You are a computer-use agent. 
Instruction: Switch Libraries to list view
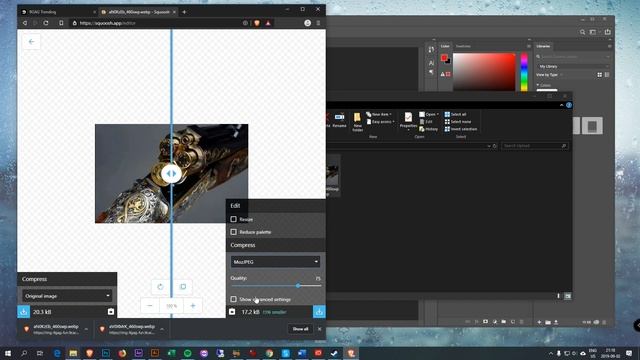(x=607, y=75)
